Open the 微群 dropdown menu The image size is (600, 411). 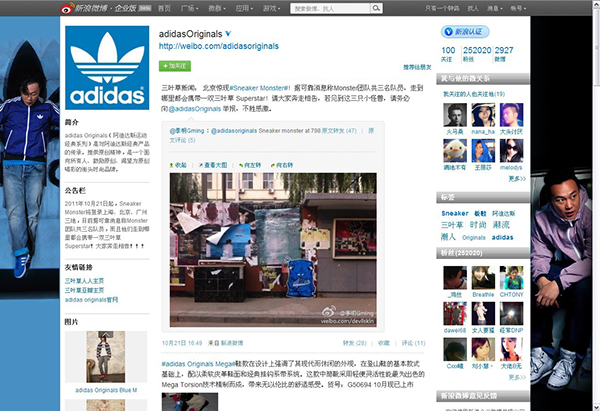[217, 8]
